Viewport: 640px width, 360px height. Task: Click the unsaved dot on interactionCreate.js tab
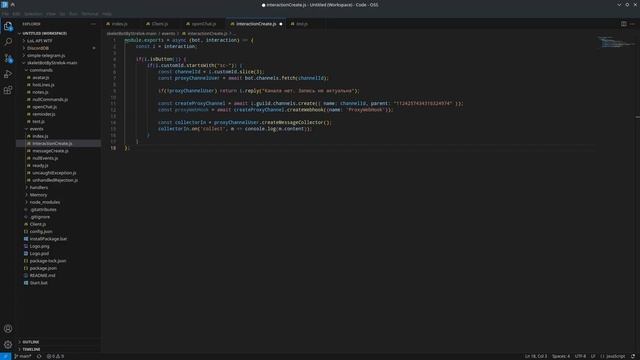pos(281,24)
